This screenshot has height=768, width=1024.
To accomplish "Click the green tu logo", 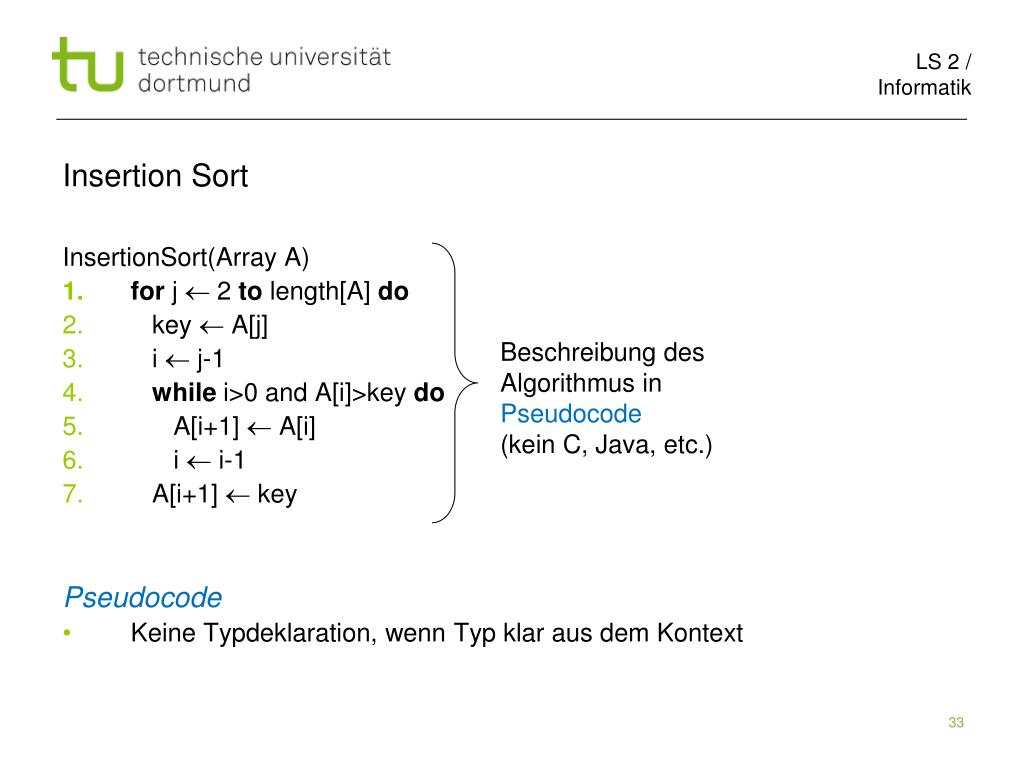I will click(88, 64).
